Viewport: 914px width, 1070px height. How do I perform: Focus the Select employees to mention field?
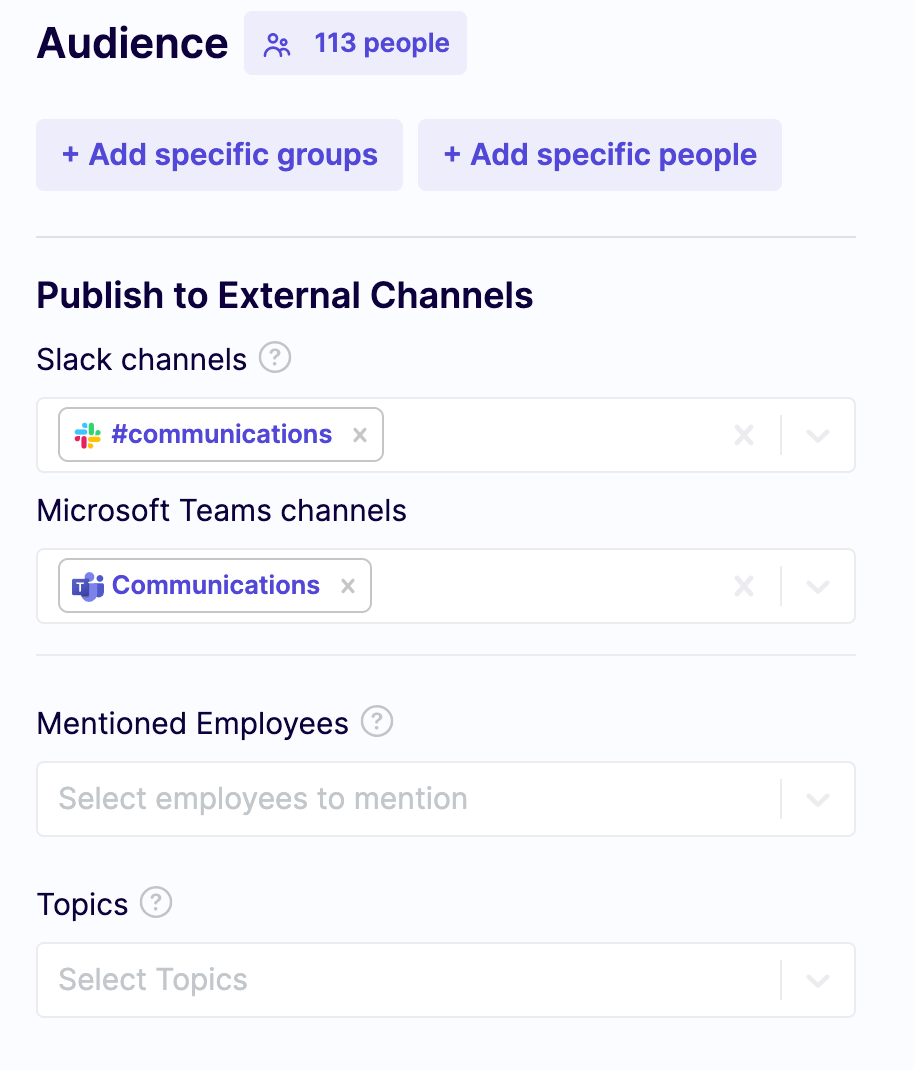click(x=400, y=799)
